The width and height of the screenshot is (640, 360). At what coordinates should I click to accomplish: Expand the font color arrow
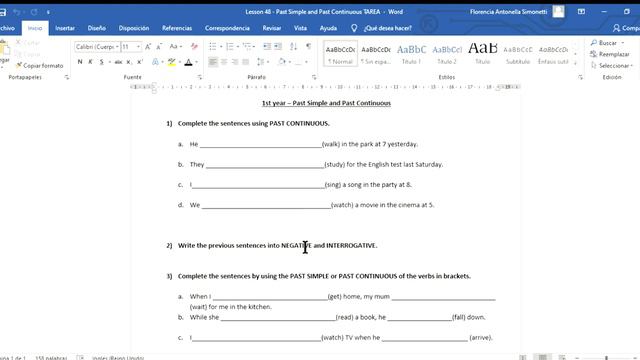point(197,62)
